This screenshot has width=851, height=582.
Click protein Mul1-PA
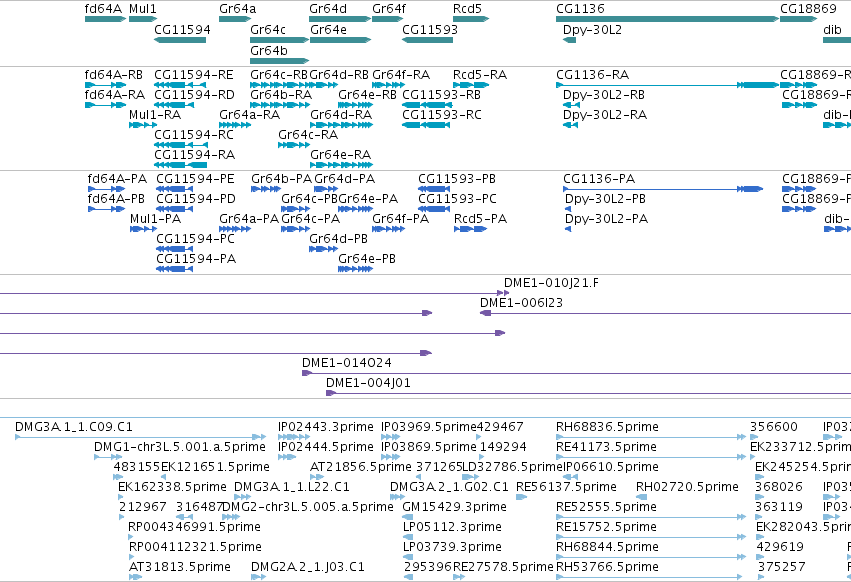pyautogui.click(x=143, y=229)
